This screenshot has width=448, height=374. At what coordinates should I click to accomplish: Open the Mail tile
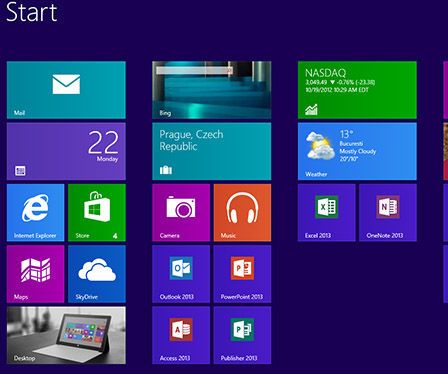[66, 90]
